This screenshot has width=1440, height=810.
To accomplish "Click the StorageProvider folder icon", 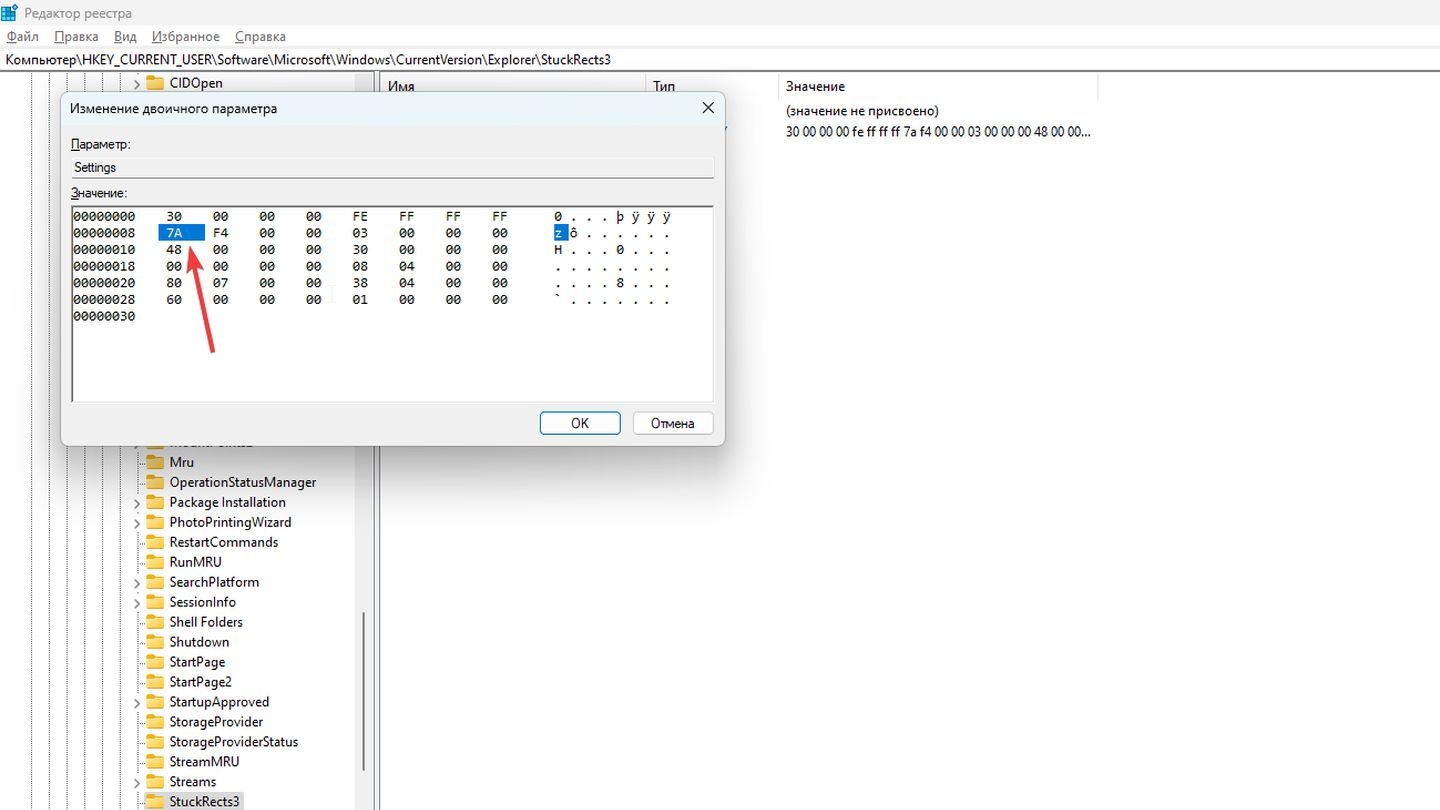I will coord(154,722).
